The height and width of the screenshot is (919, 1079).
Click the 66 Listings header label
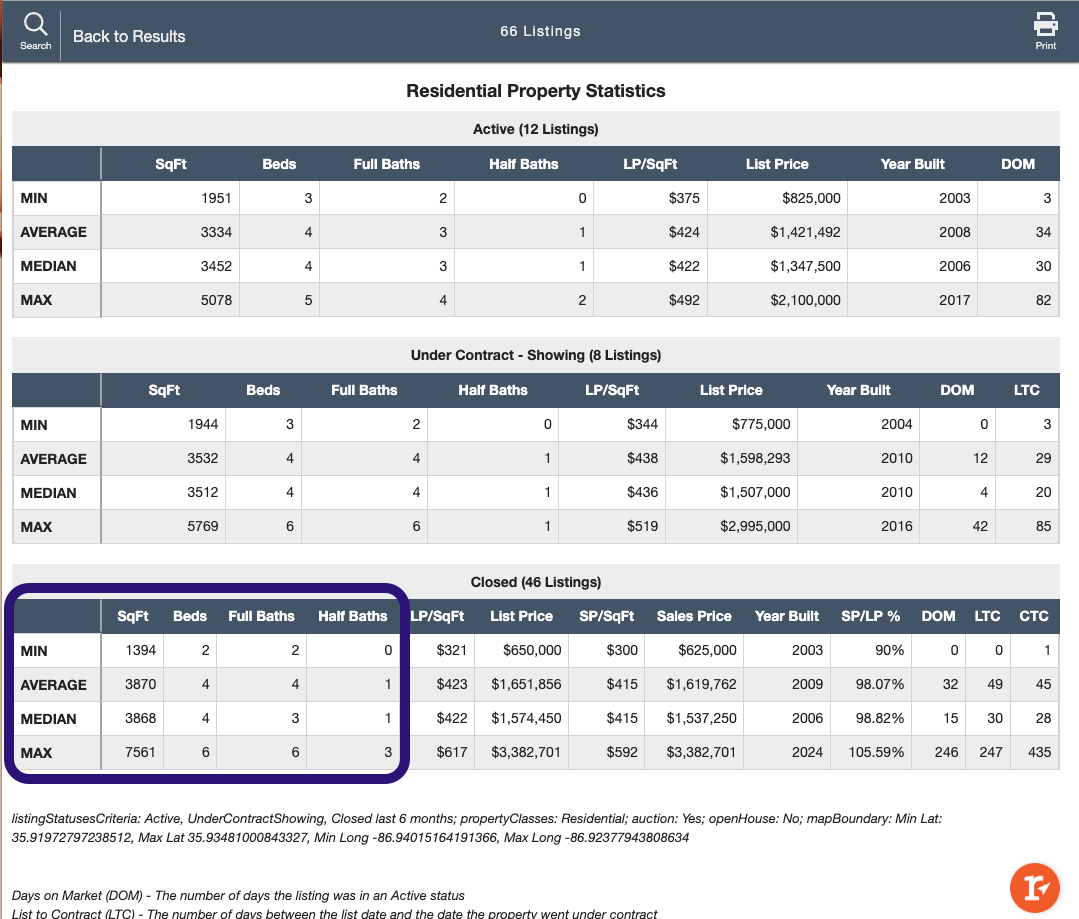point(540,31)
